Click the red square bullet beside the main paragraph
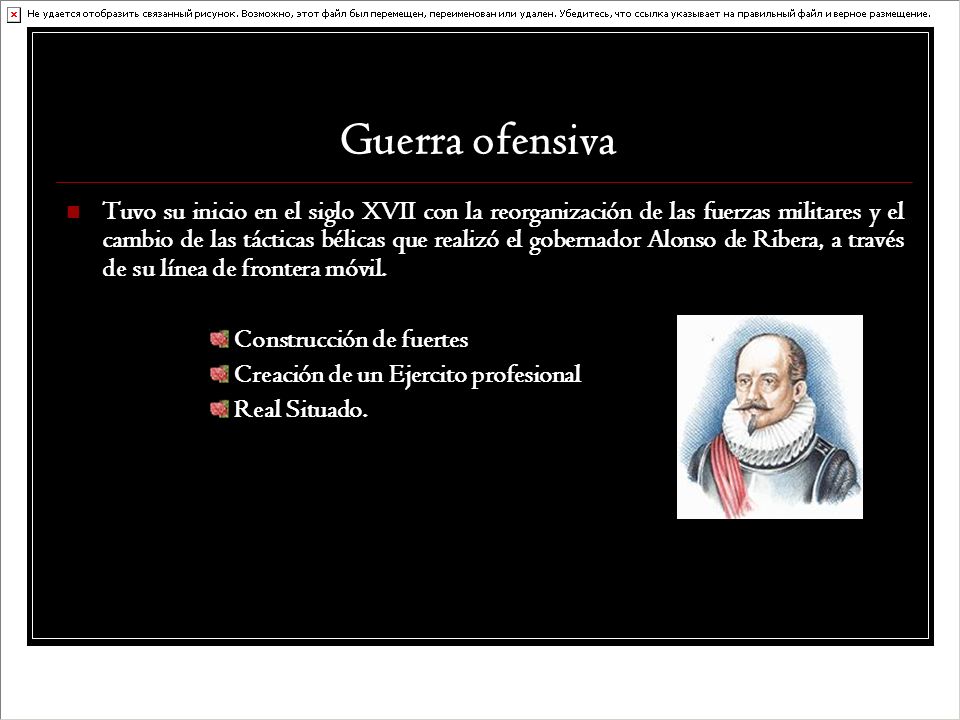The width and height of the screenshot is (960, 720). 73,212
